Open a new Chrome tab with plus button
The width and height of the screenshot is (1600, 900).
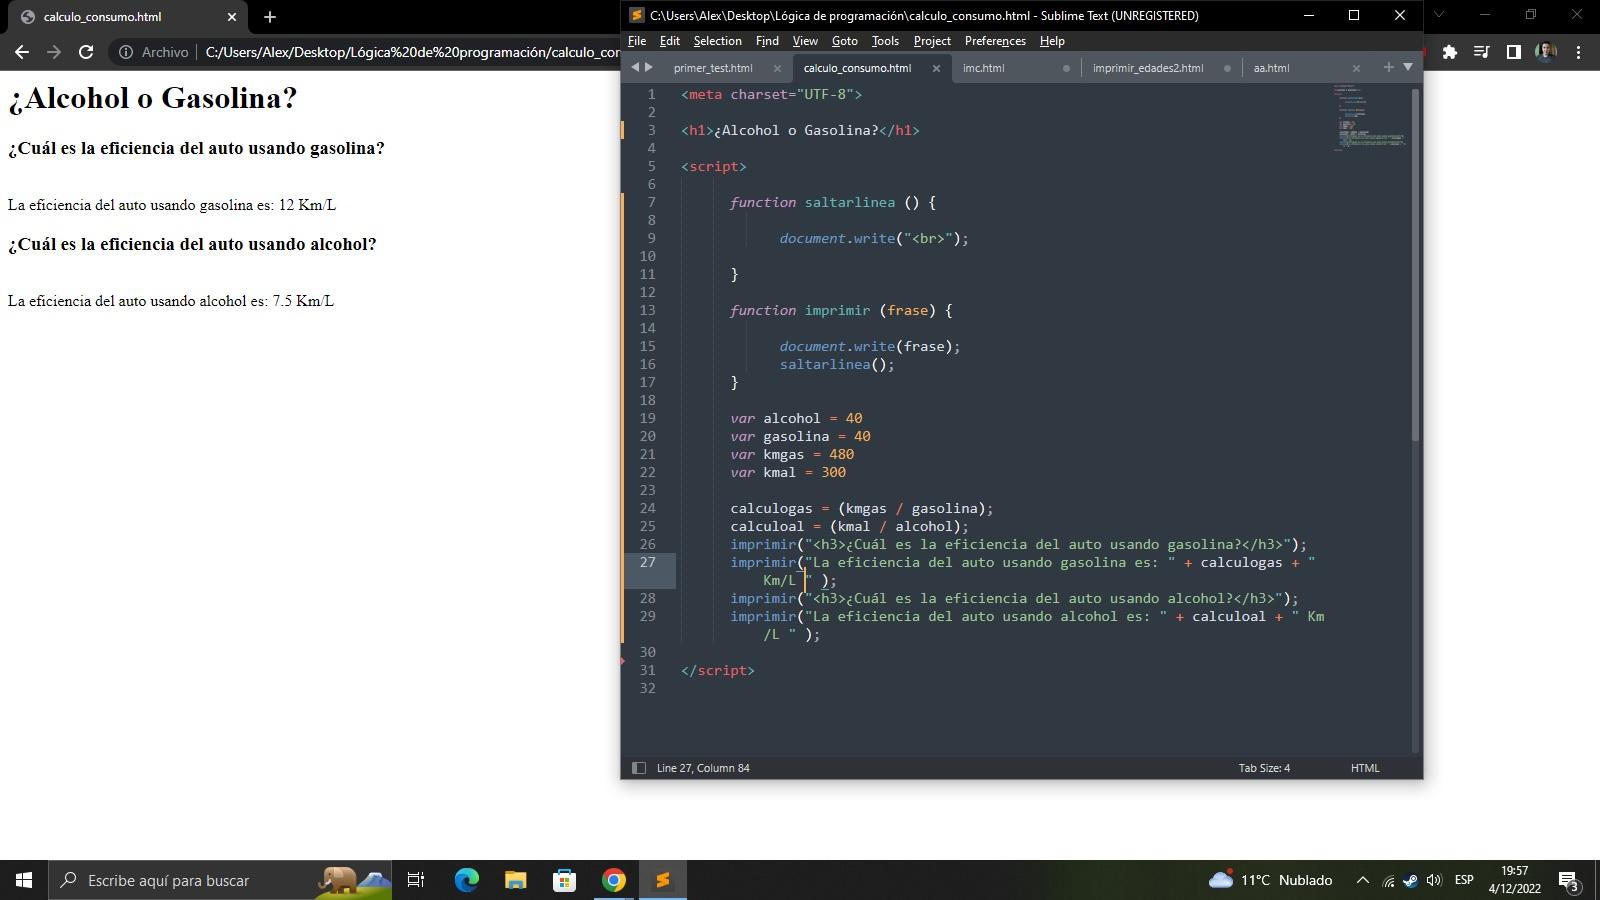[x=270, y=17]
